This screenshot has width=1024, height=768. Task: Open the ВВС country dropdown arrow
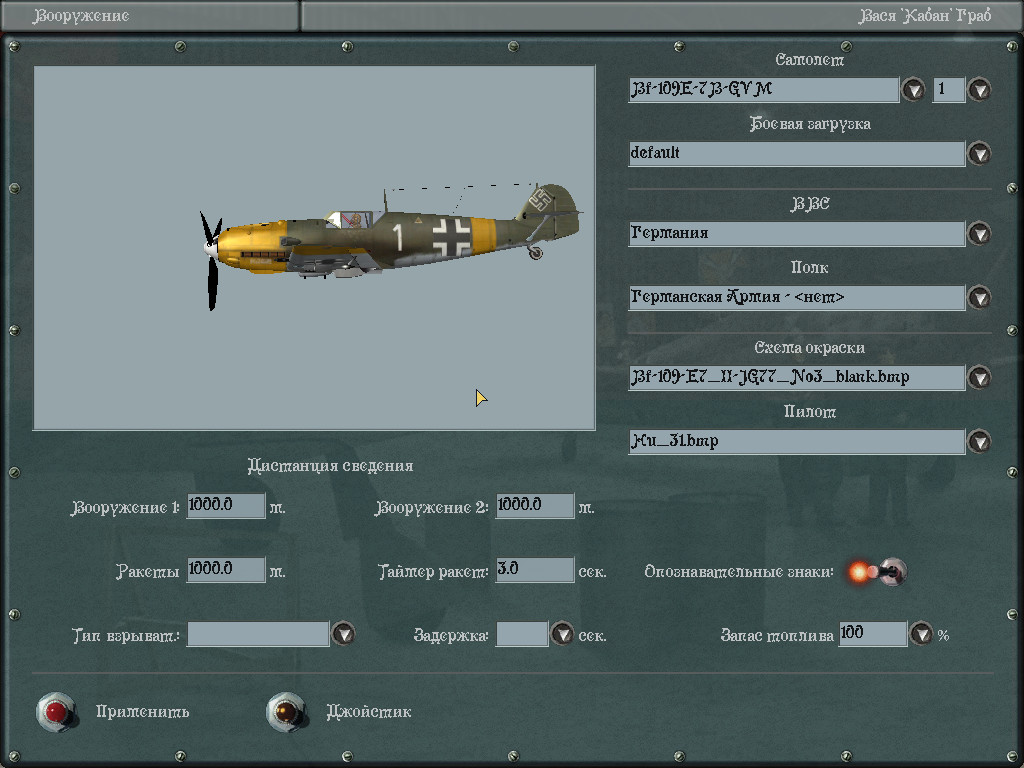pyautogui.click(x=979, y=233)
